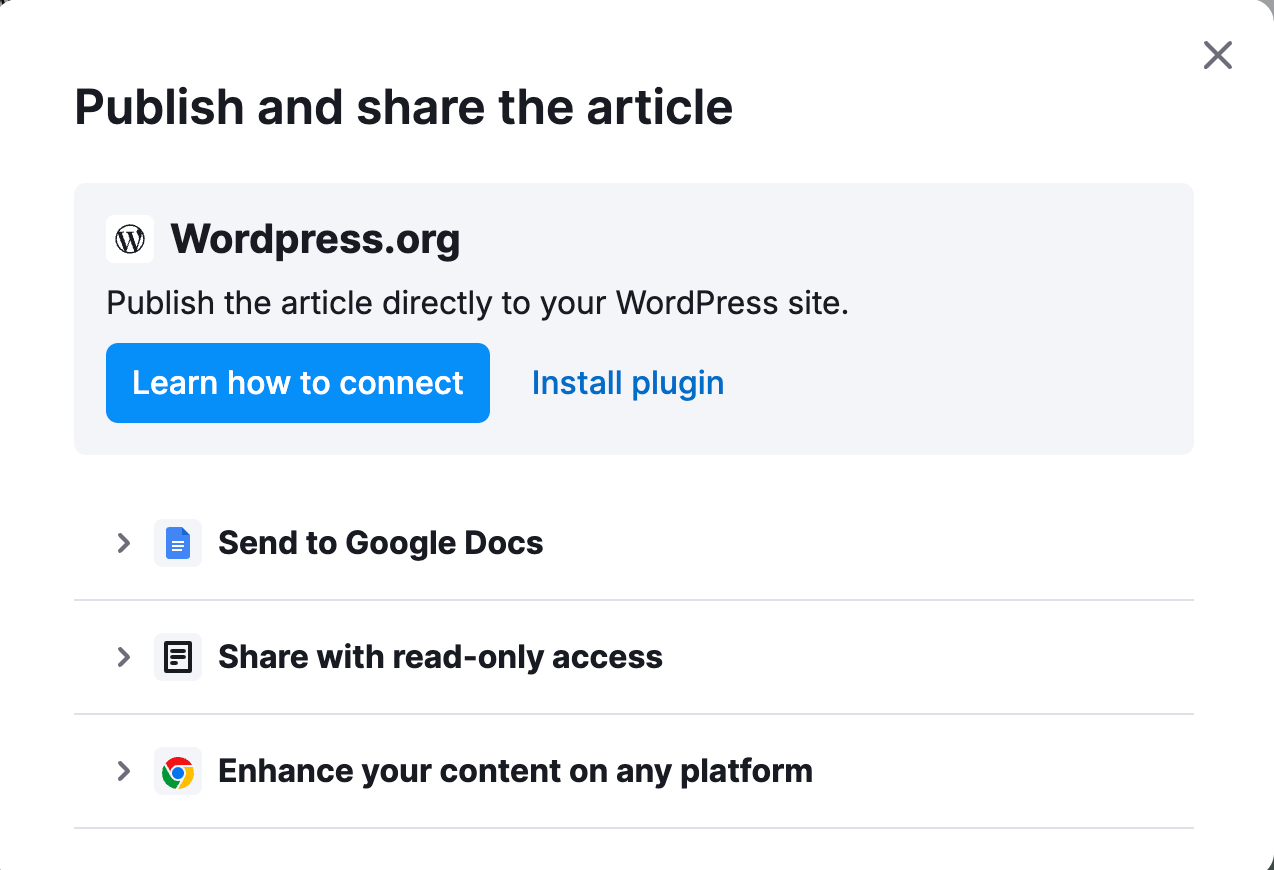Select the document icon beside Share with read-only

[x=178, y=657]
